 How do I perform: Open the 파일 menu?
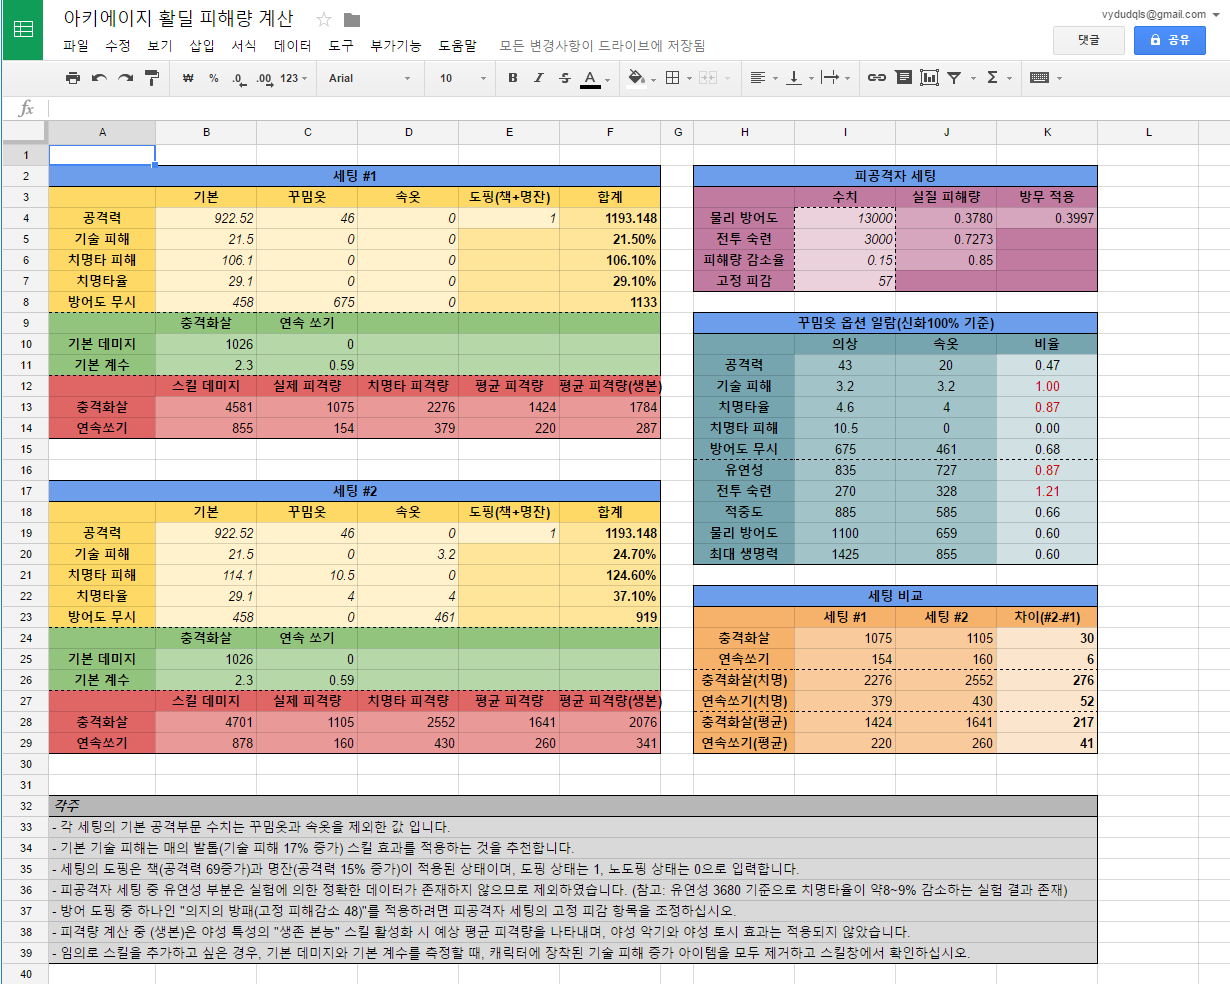click(75, 46)
